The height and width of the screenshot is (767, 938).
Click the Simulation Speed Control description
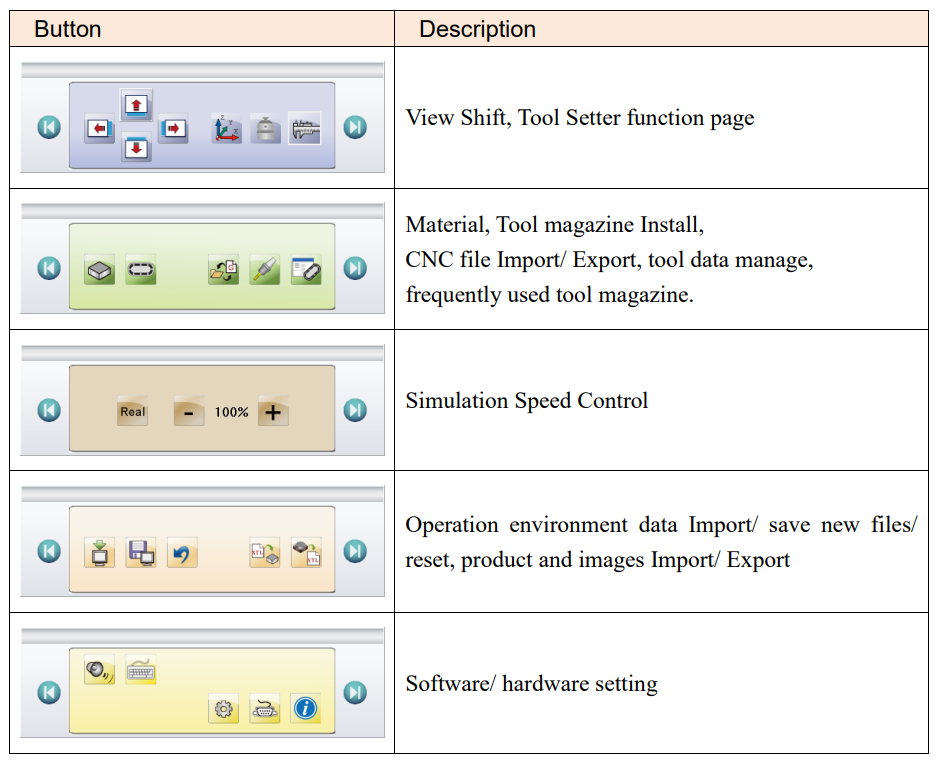pyautogui.click(x=526, y=400)
